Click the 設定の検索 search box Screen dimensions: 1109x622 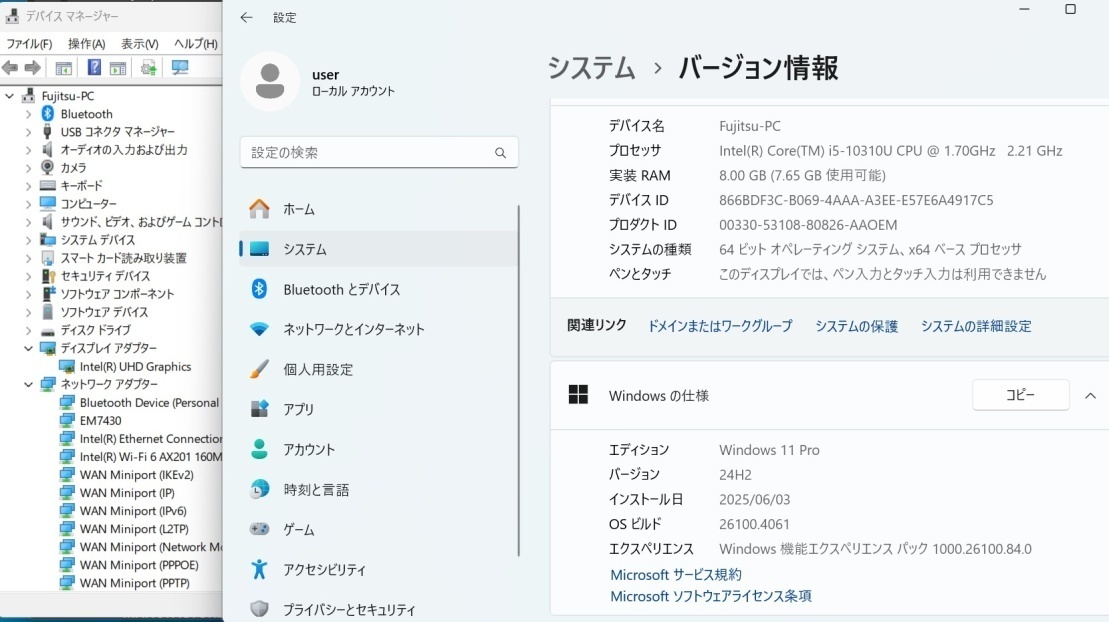coord(368,153)
